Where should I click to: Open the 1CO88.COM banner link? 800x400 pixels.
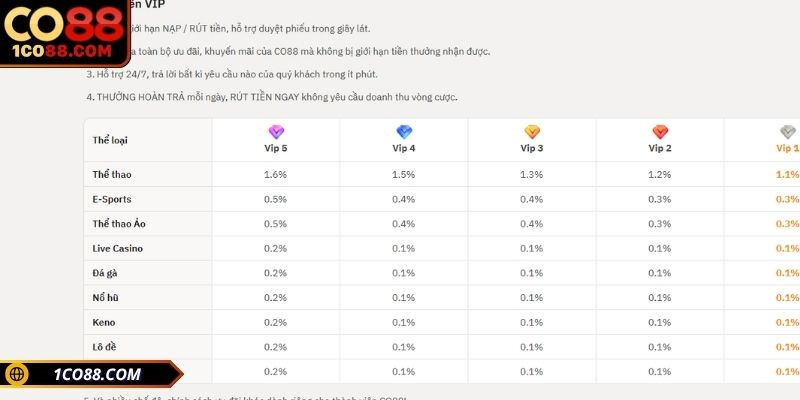91,374
